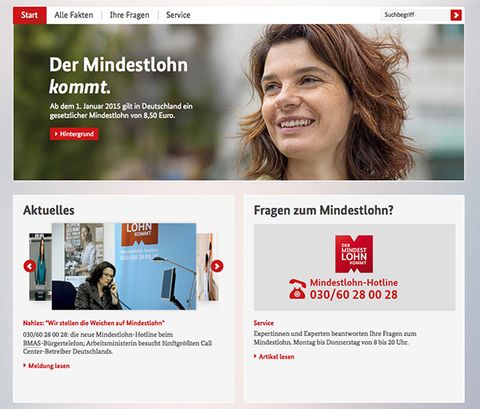480x409 pixels.
Task: Advance to the next Aktuelles carousel slide
Action: pos(217,266)
